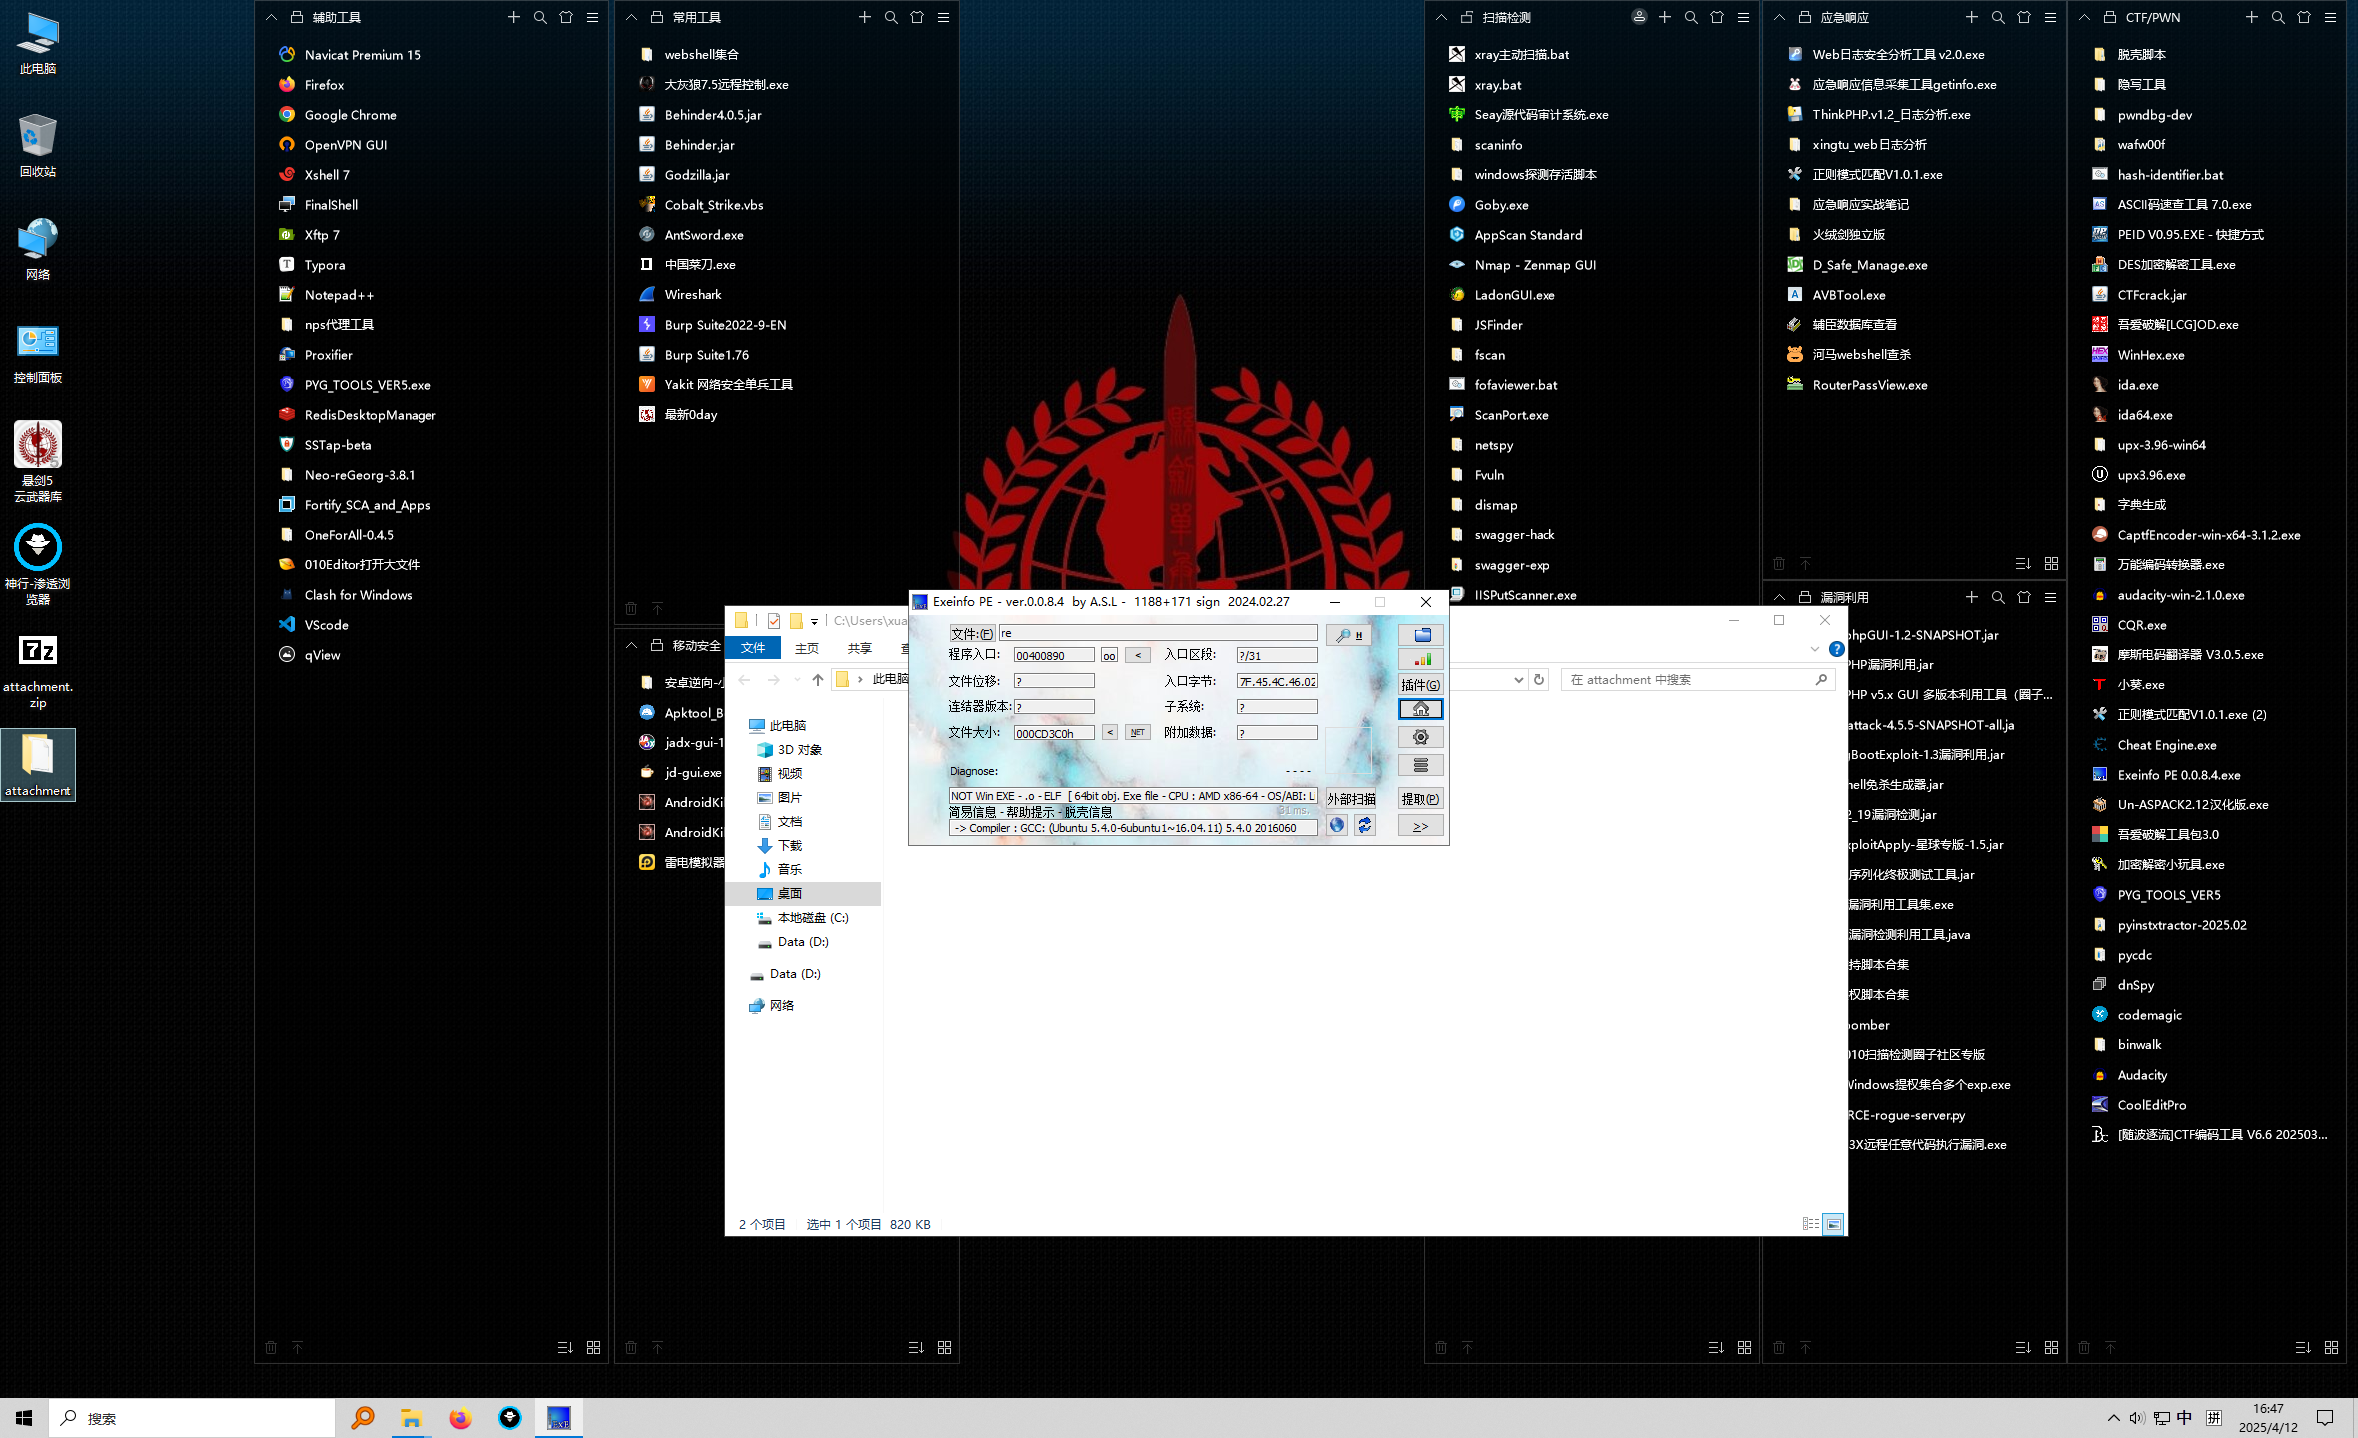Click the magnifier search icon in Exeinfo PE
Viewport: 2358px width, 1438px height.
(x=1347, y=634)
